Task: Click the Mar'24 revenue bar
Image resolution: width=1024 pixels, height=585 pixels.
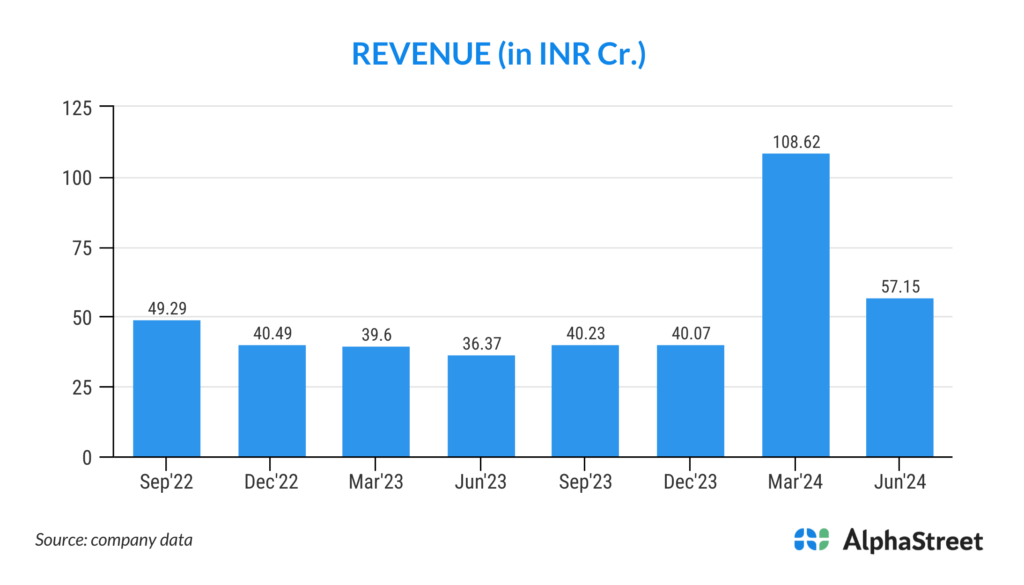Action: 795,305
